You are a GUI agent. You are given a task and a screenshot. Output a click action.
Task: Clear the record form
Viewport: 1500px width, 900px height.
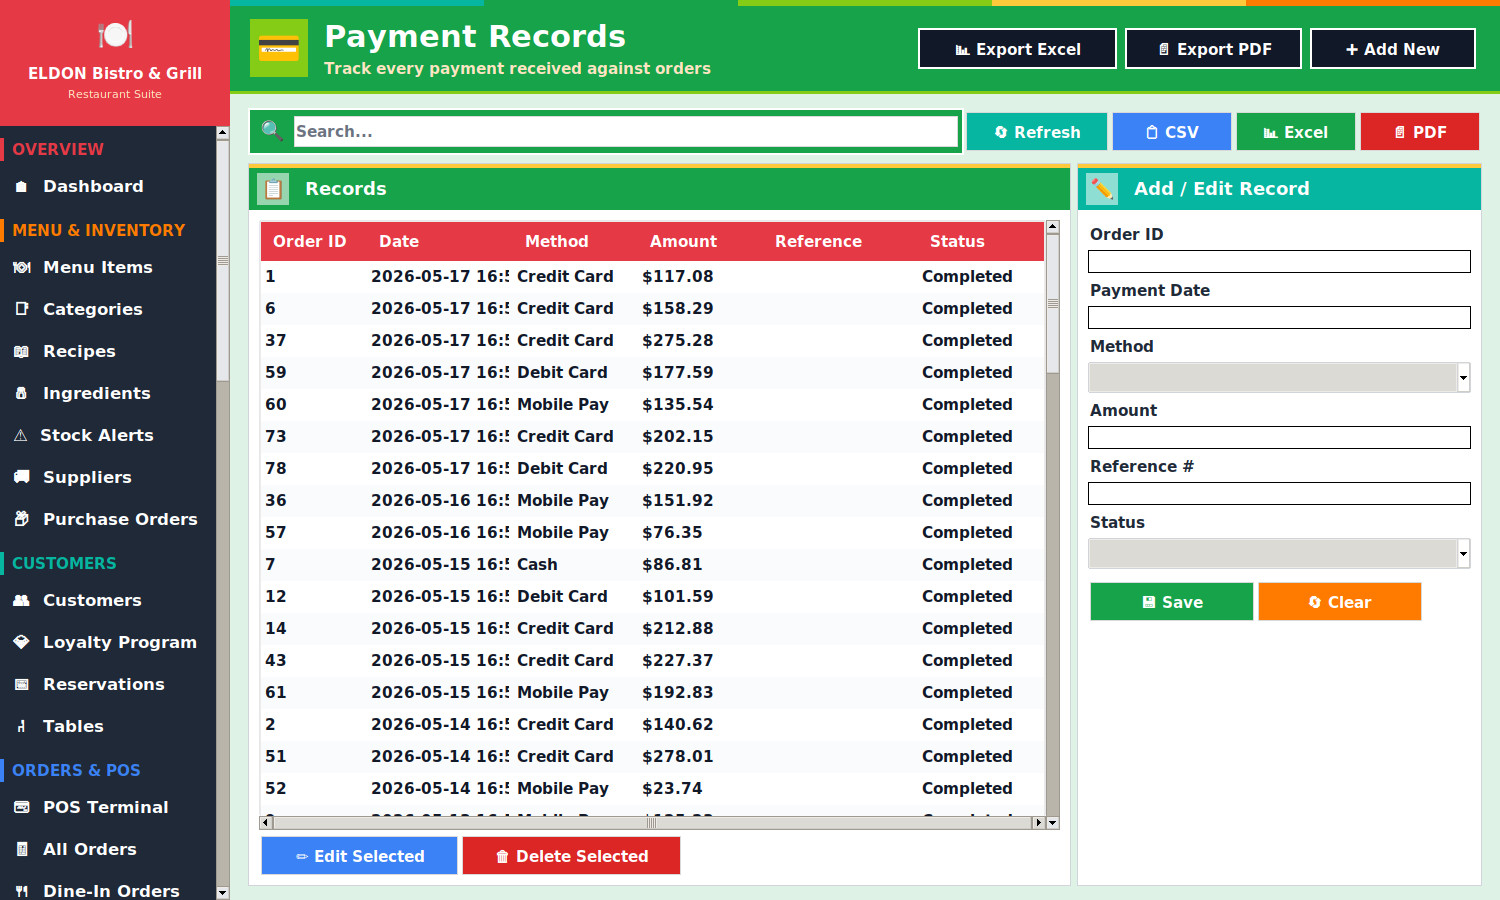pos(1339,602)
